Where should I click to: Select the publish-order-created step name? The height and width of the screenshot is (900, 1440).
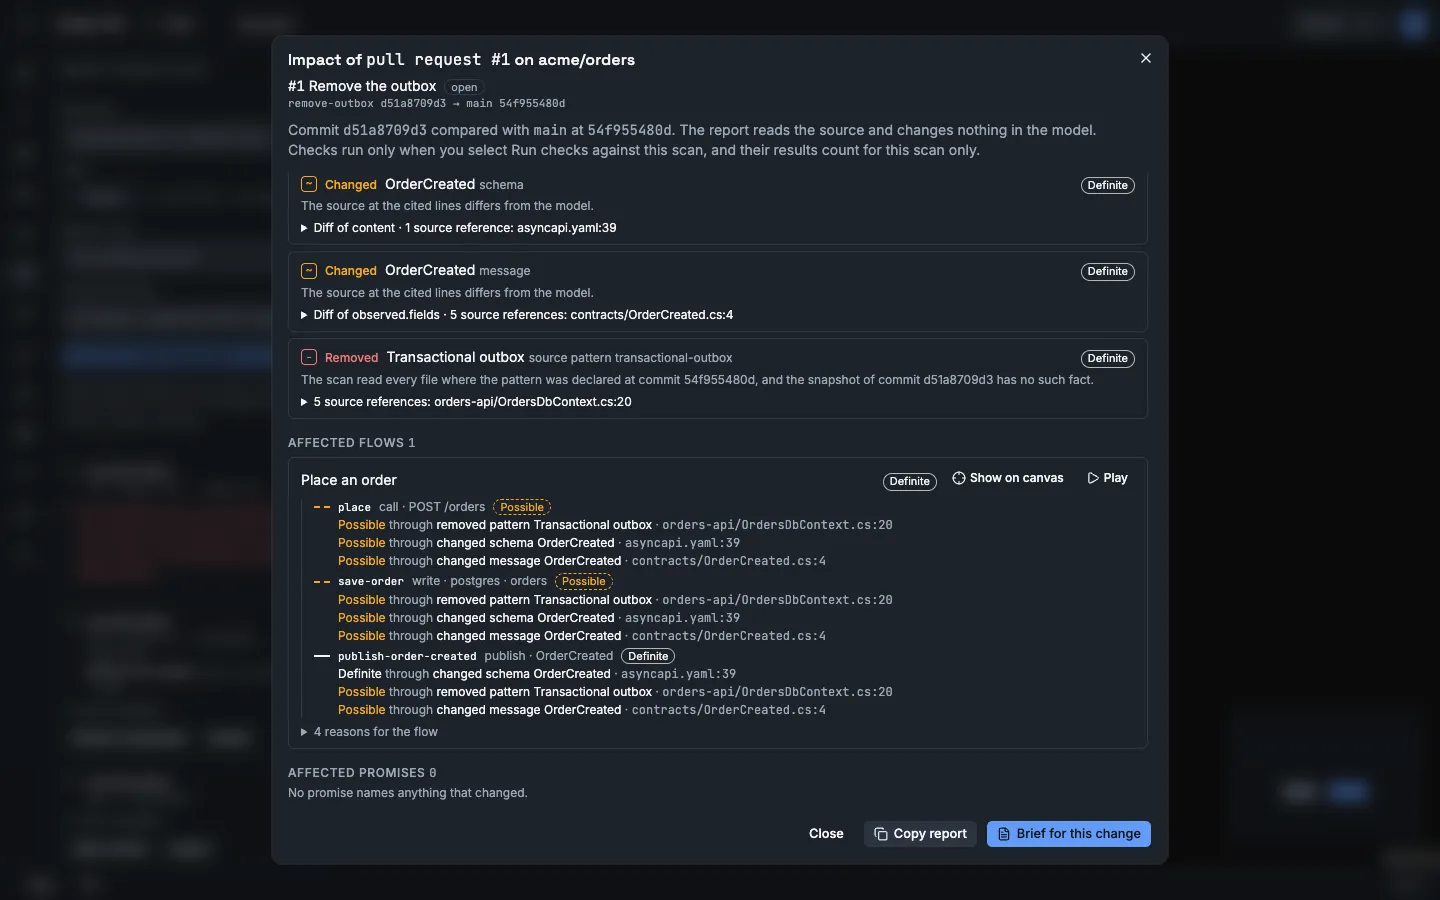(x=407, y=656)
